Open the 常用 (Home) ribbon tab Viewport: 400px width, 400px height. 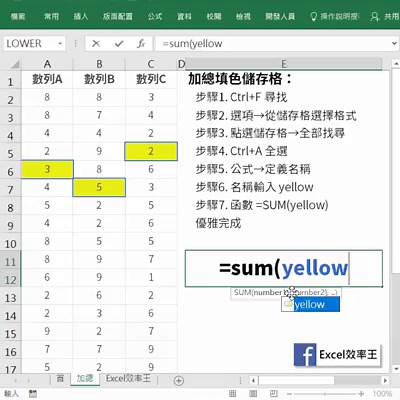51,16
